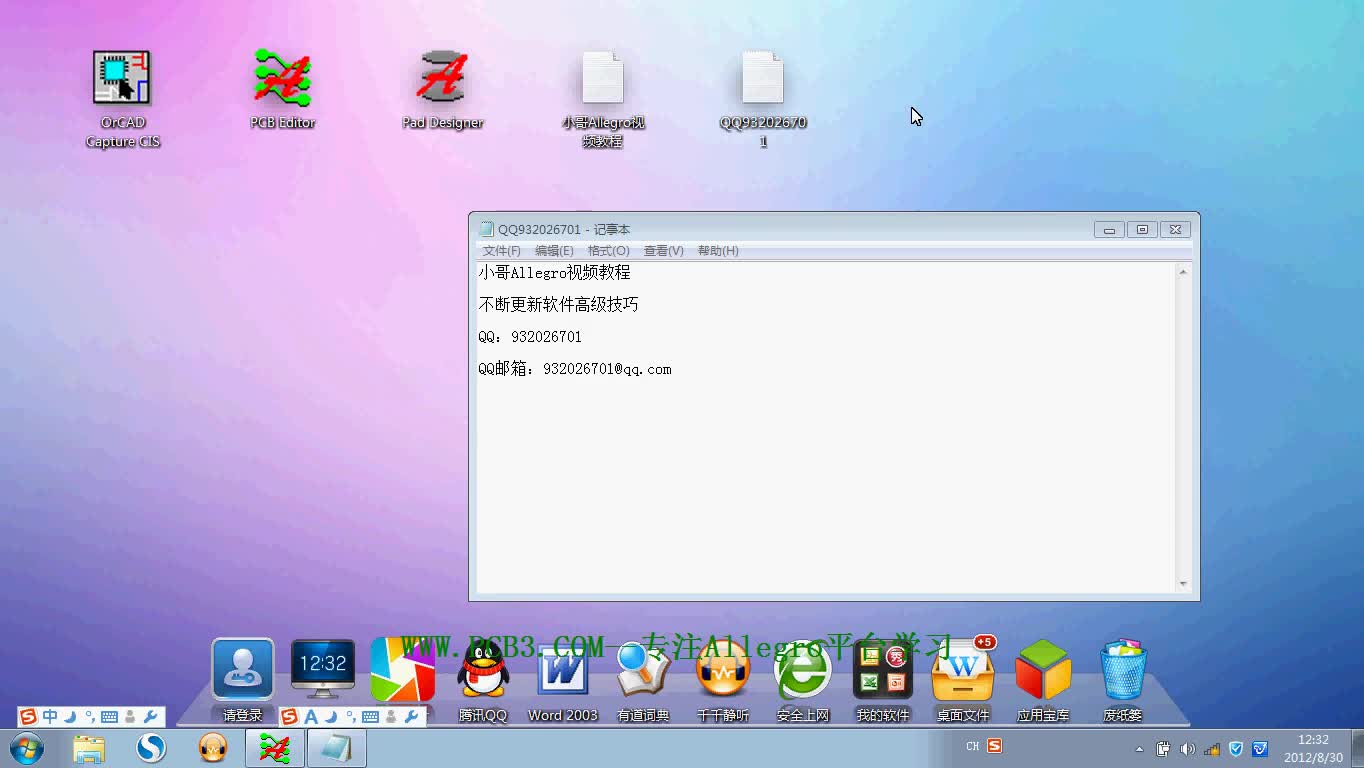
Task: Close the QQ932026701 Notepad window
Action: coord(1176,229)
